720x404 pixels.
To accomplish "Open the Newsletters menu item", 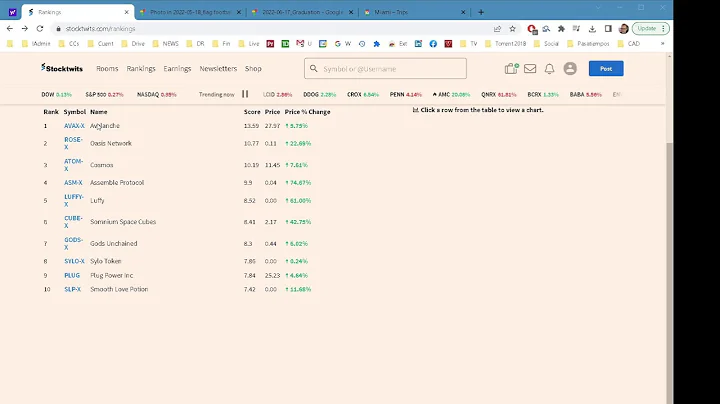I will (x=218, y=68).
